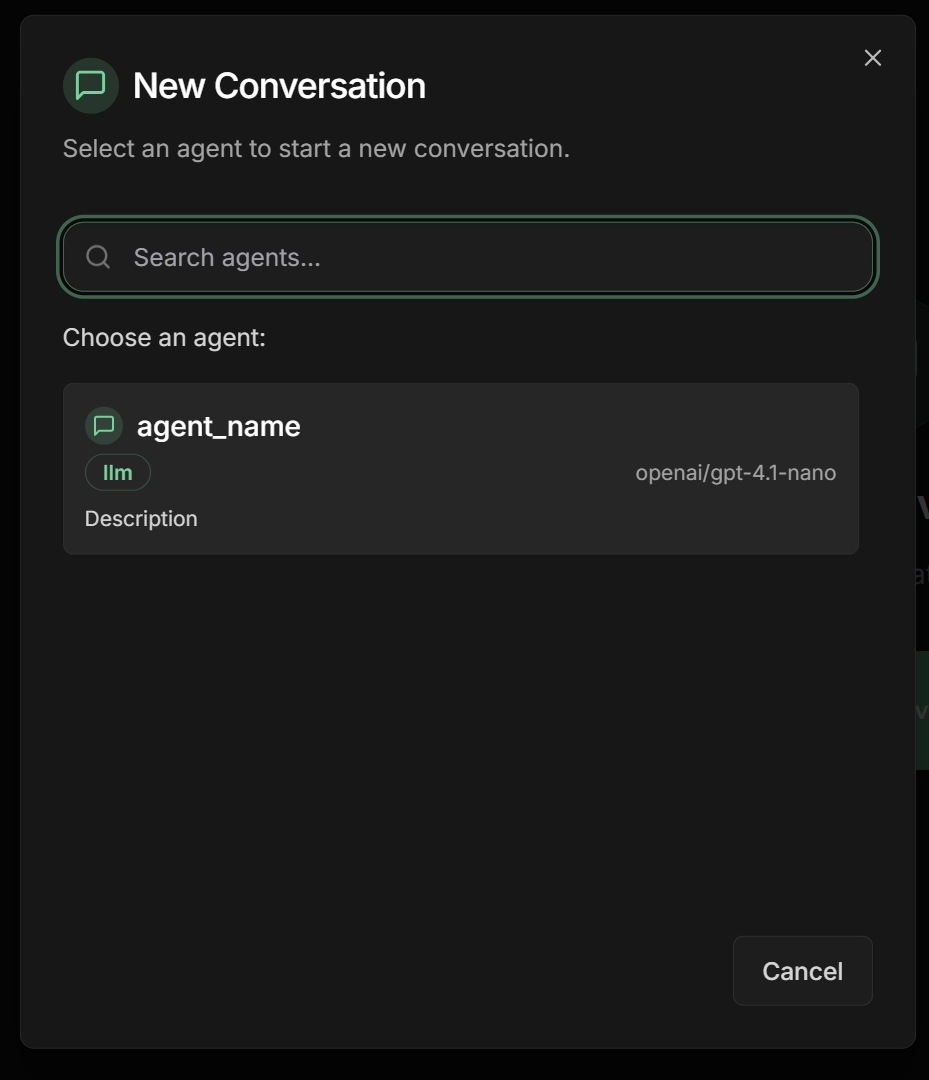
Task: Select the Description label on the agent card
Action: (x=141, y=518)
